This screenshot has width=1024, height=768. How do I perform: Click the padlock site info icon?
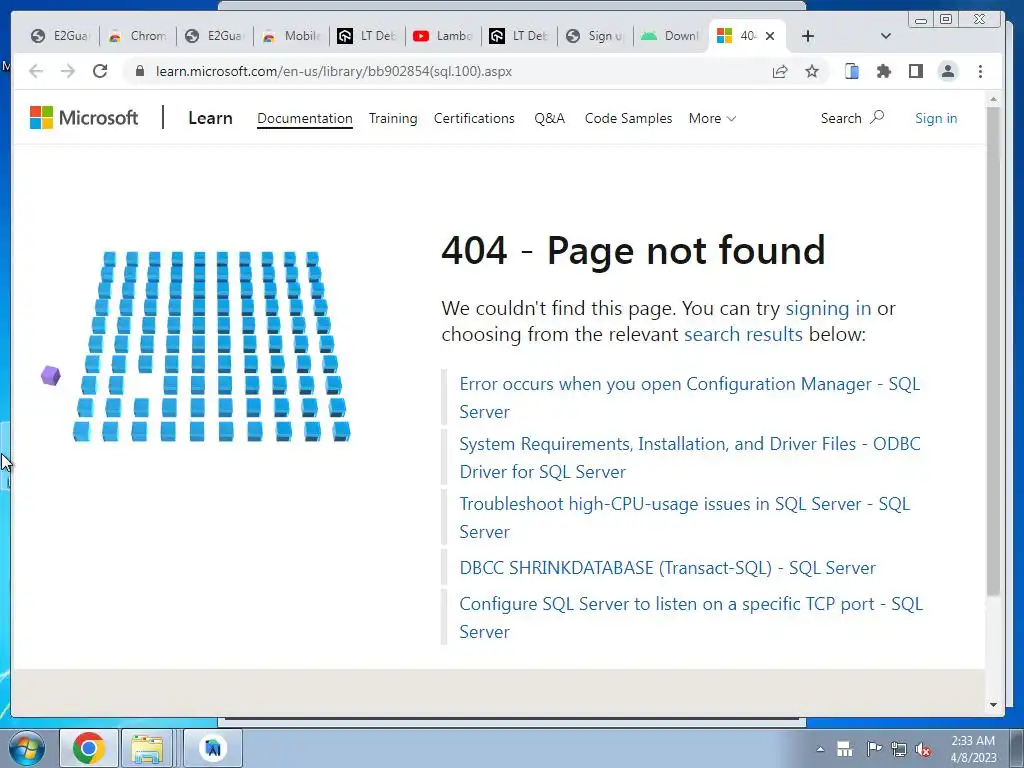[x=139, y=71]
